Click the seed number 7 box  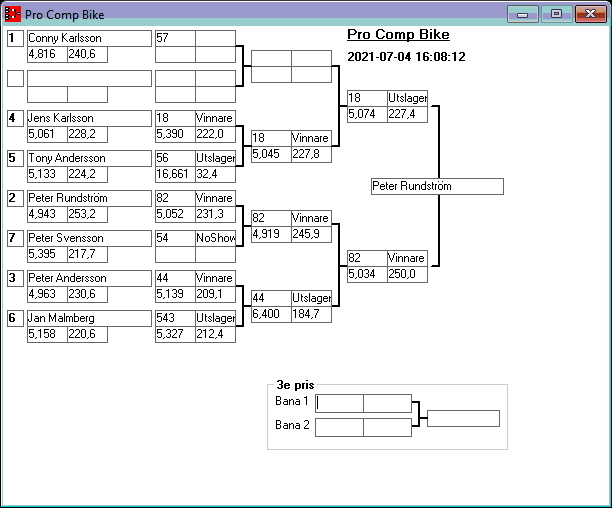click(14, 238)
